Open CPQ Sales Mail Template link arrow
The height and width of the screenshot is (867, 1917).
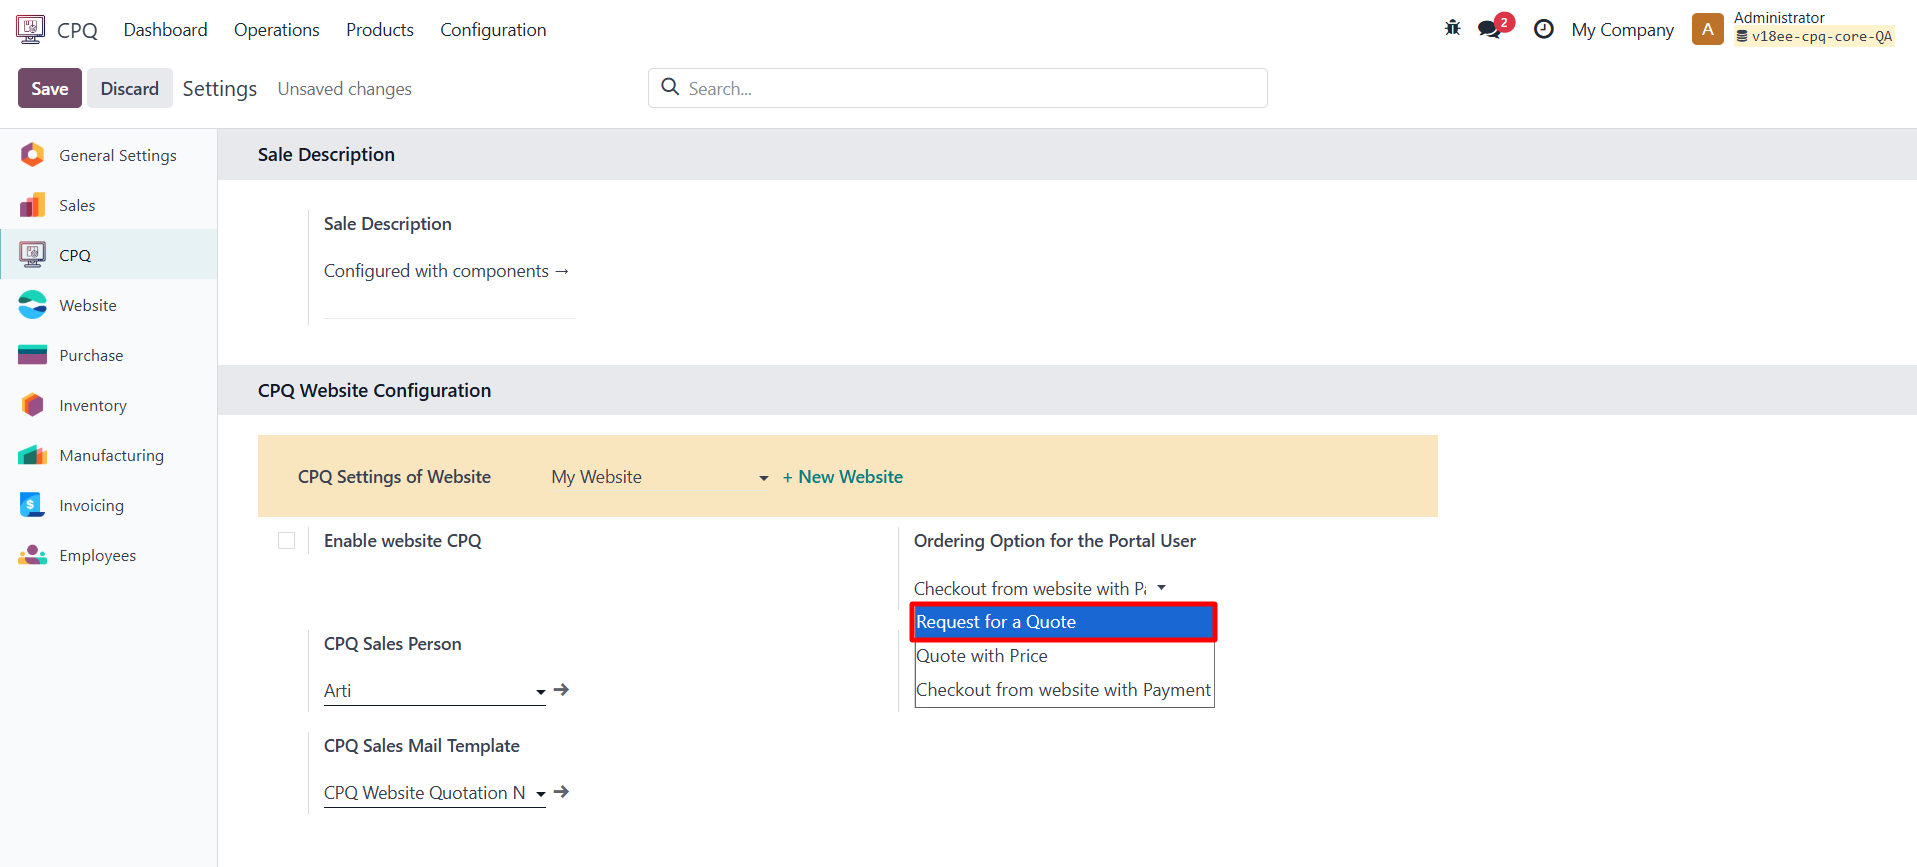562,792
